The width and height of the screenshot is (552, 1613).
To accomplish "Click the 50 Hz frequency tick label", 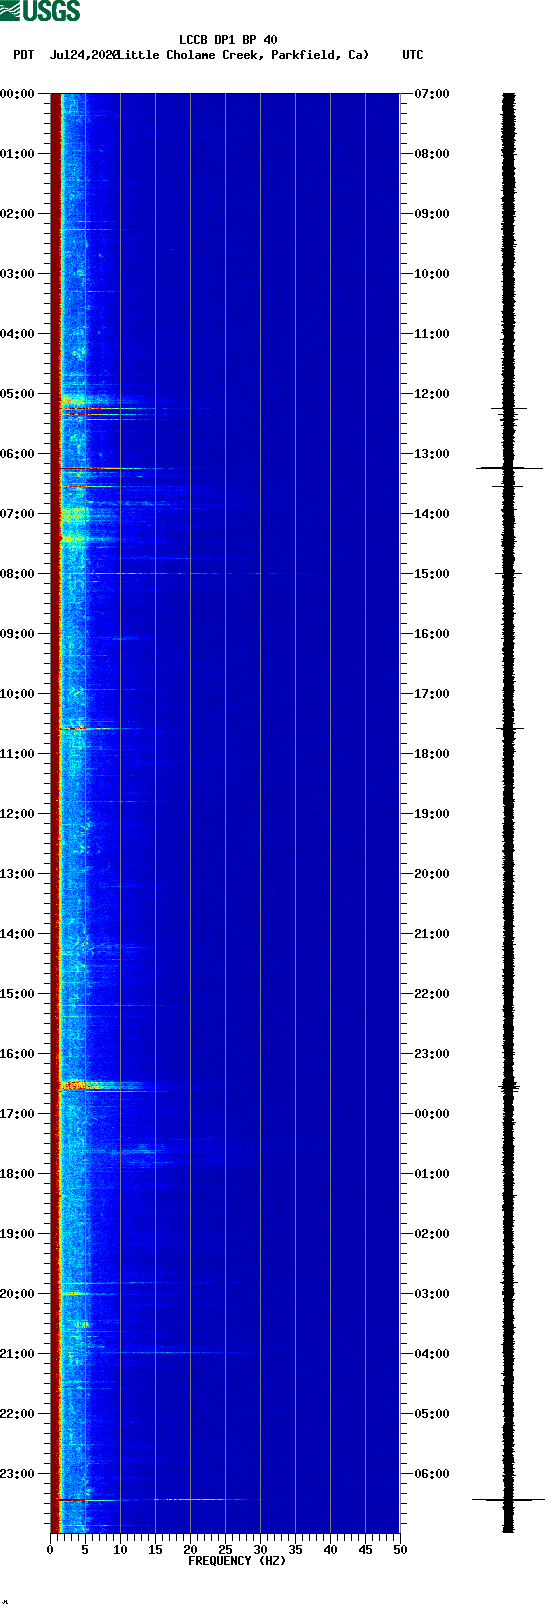I will coord(400,1550).
